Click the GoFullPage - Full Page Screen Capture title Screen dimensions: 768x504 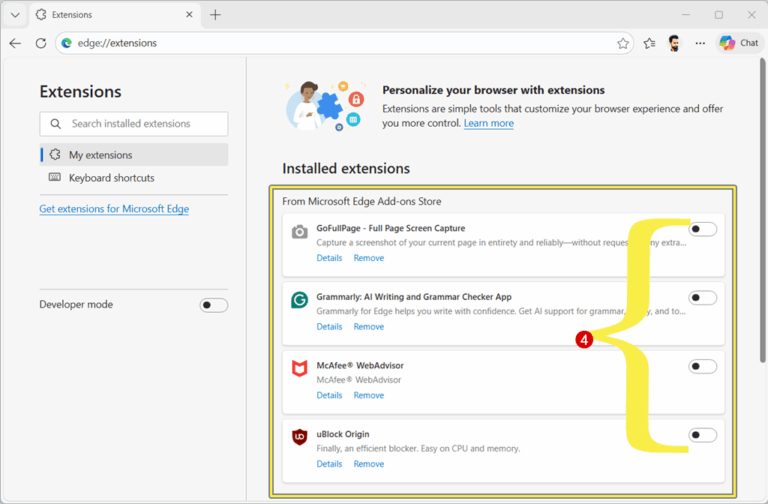390,228
